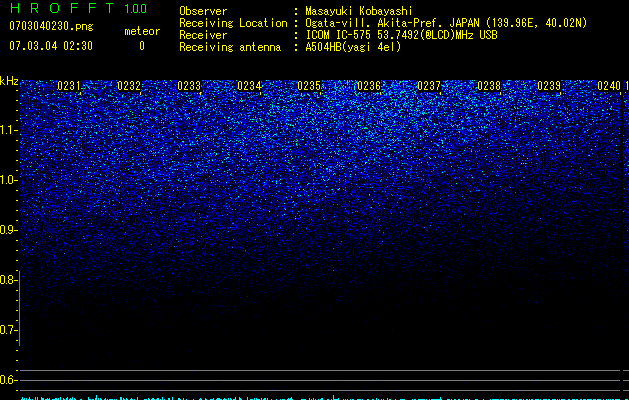Click time marker 0231
This screenshot has width=629, height=400.
coord(69,86)
